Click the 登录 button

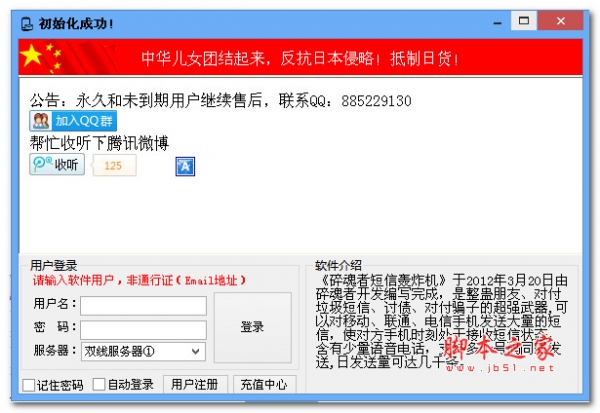coord(253,328)
